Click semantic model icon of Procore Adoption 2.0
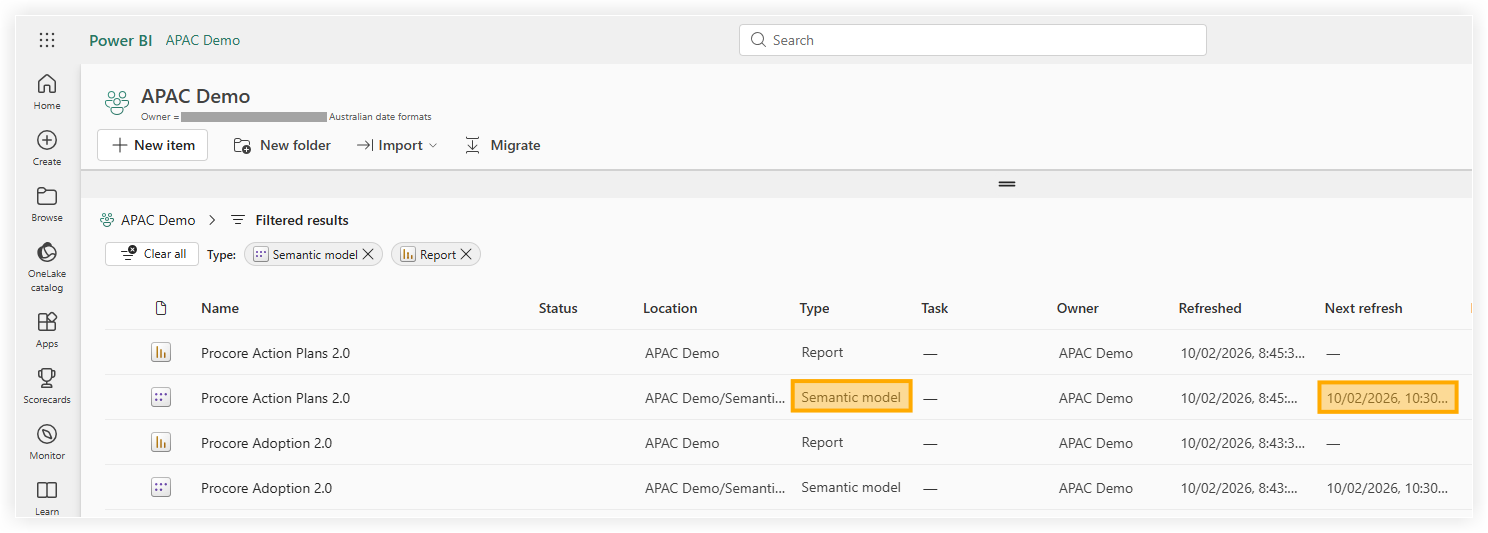 161,487
